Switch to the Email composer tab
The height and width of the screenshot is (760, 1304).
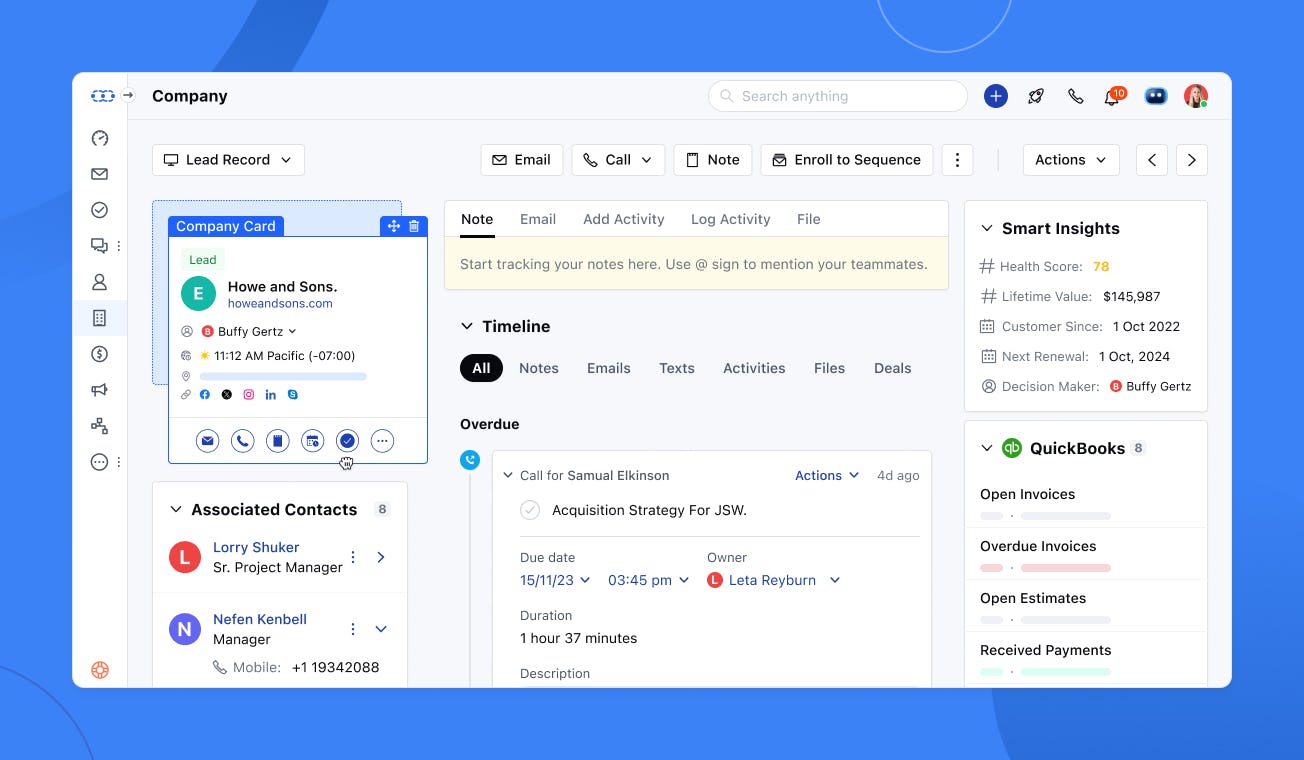pyautogui.click(x=538, y=219)
